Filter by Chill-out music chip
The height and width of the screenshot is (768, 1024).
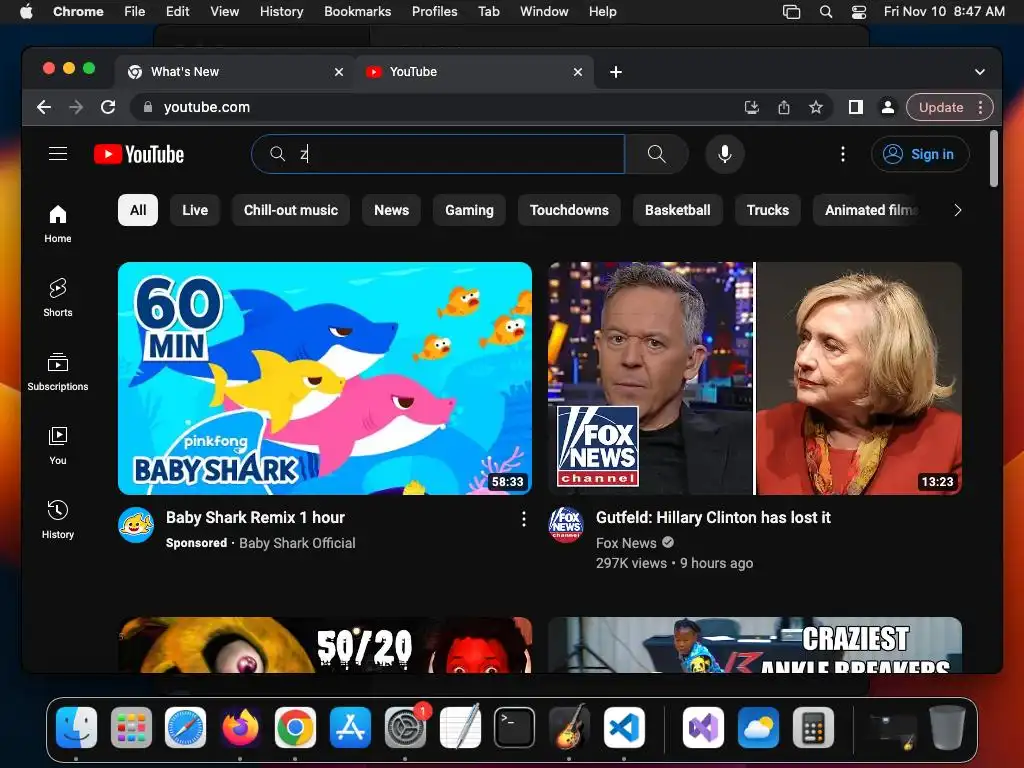[x=291, y=210]
